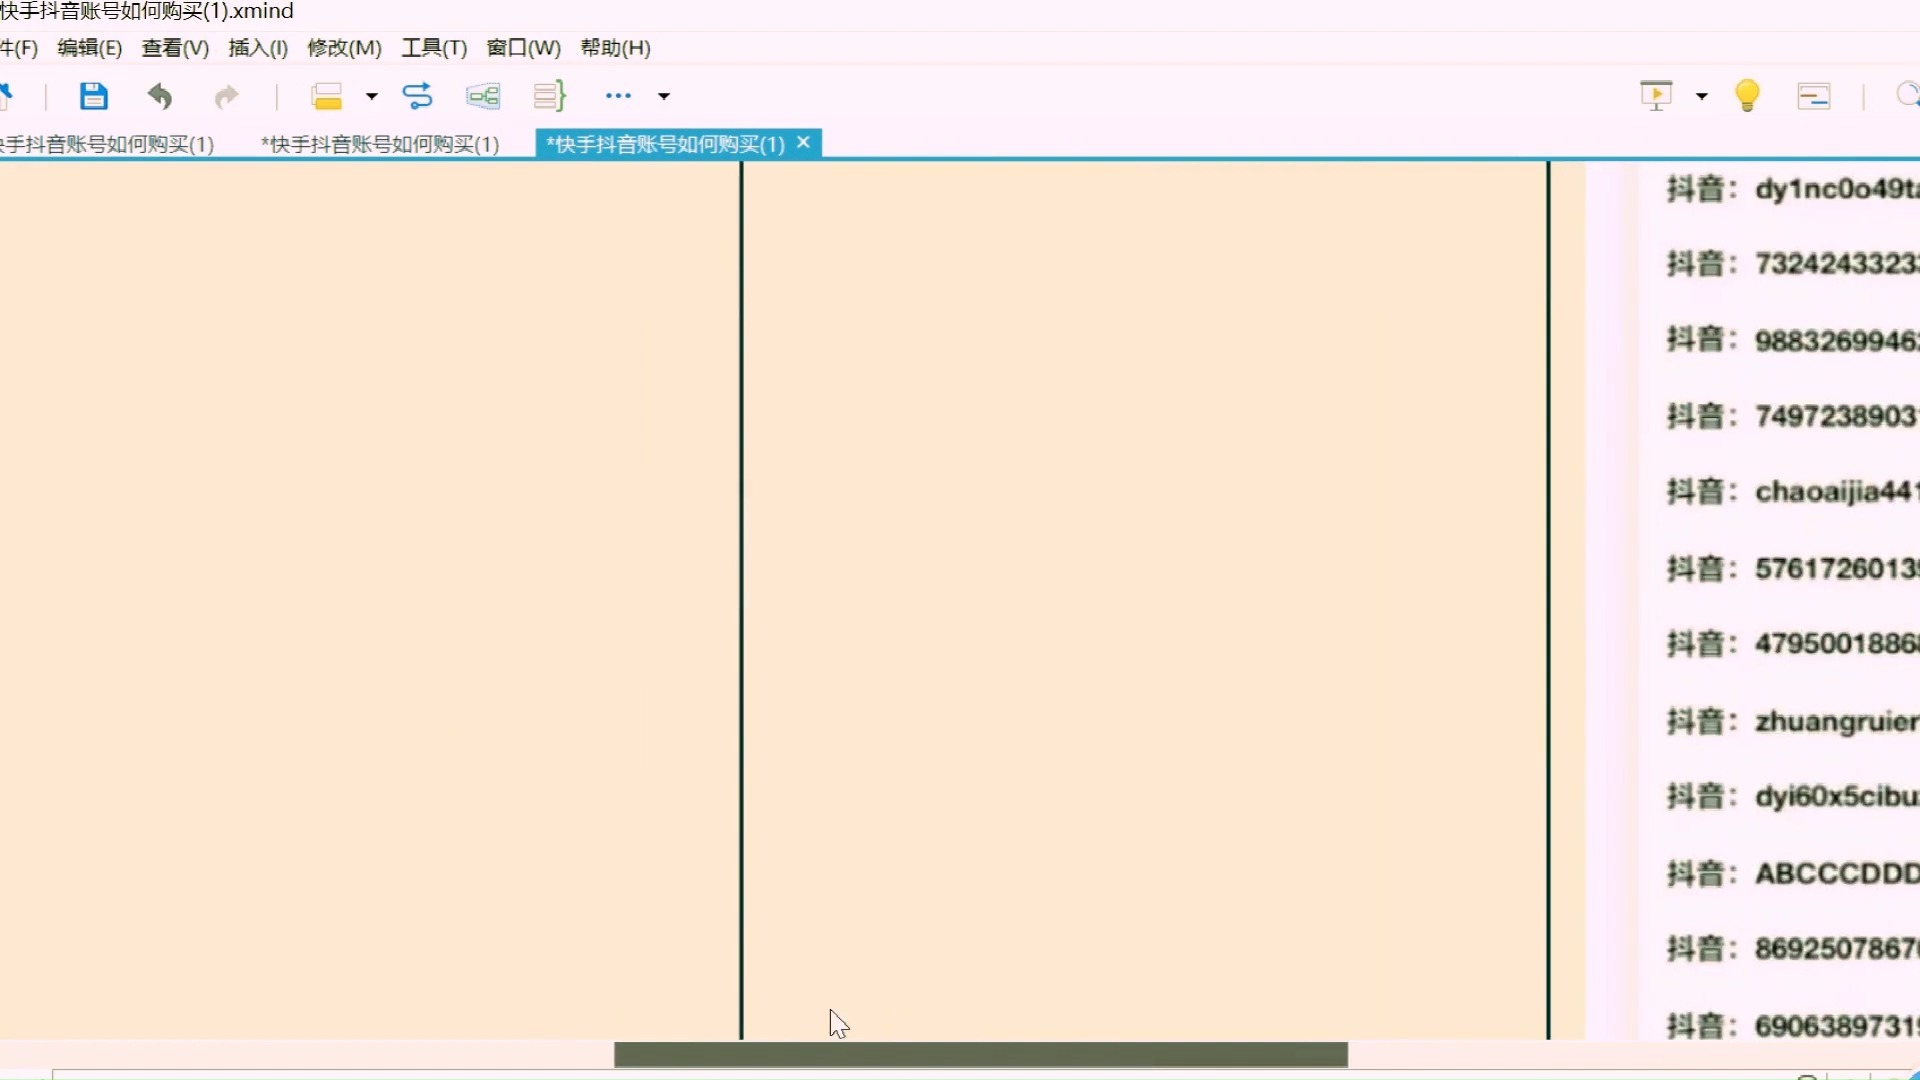
Task: Select the topic 抖音: ABCCCDDD
Action: point(1792,873)
